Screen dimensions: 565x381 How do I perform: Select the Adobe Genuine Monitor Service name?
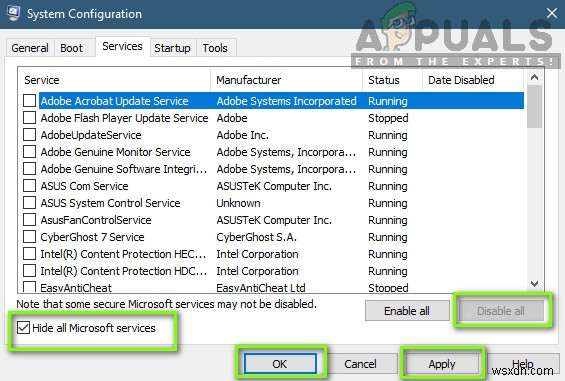click(x=115, y=152)
